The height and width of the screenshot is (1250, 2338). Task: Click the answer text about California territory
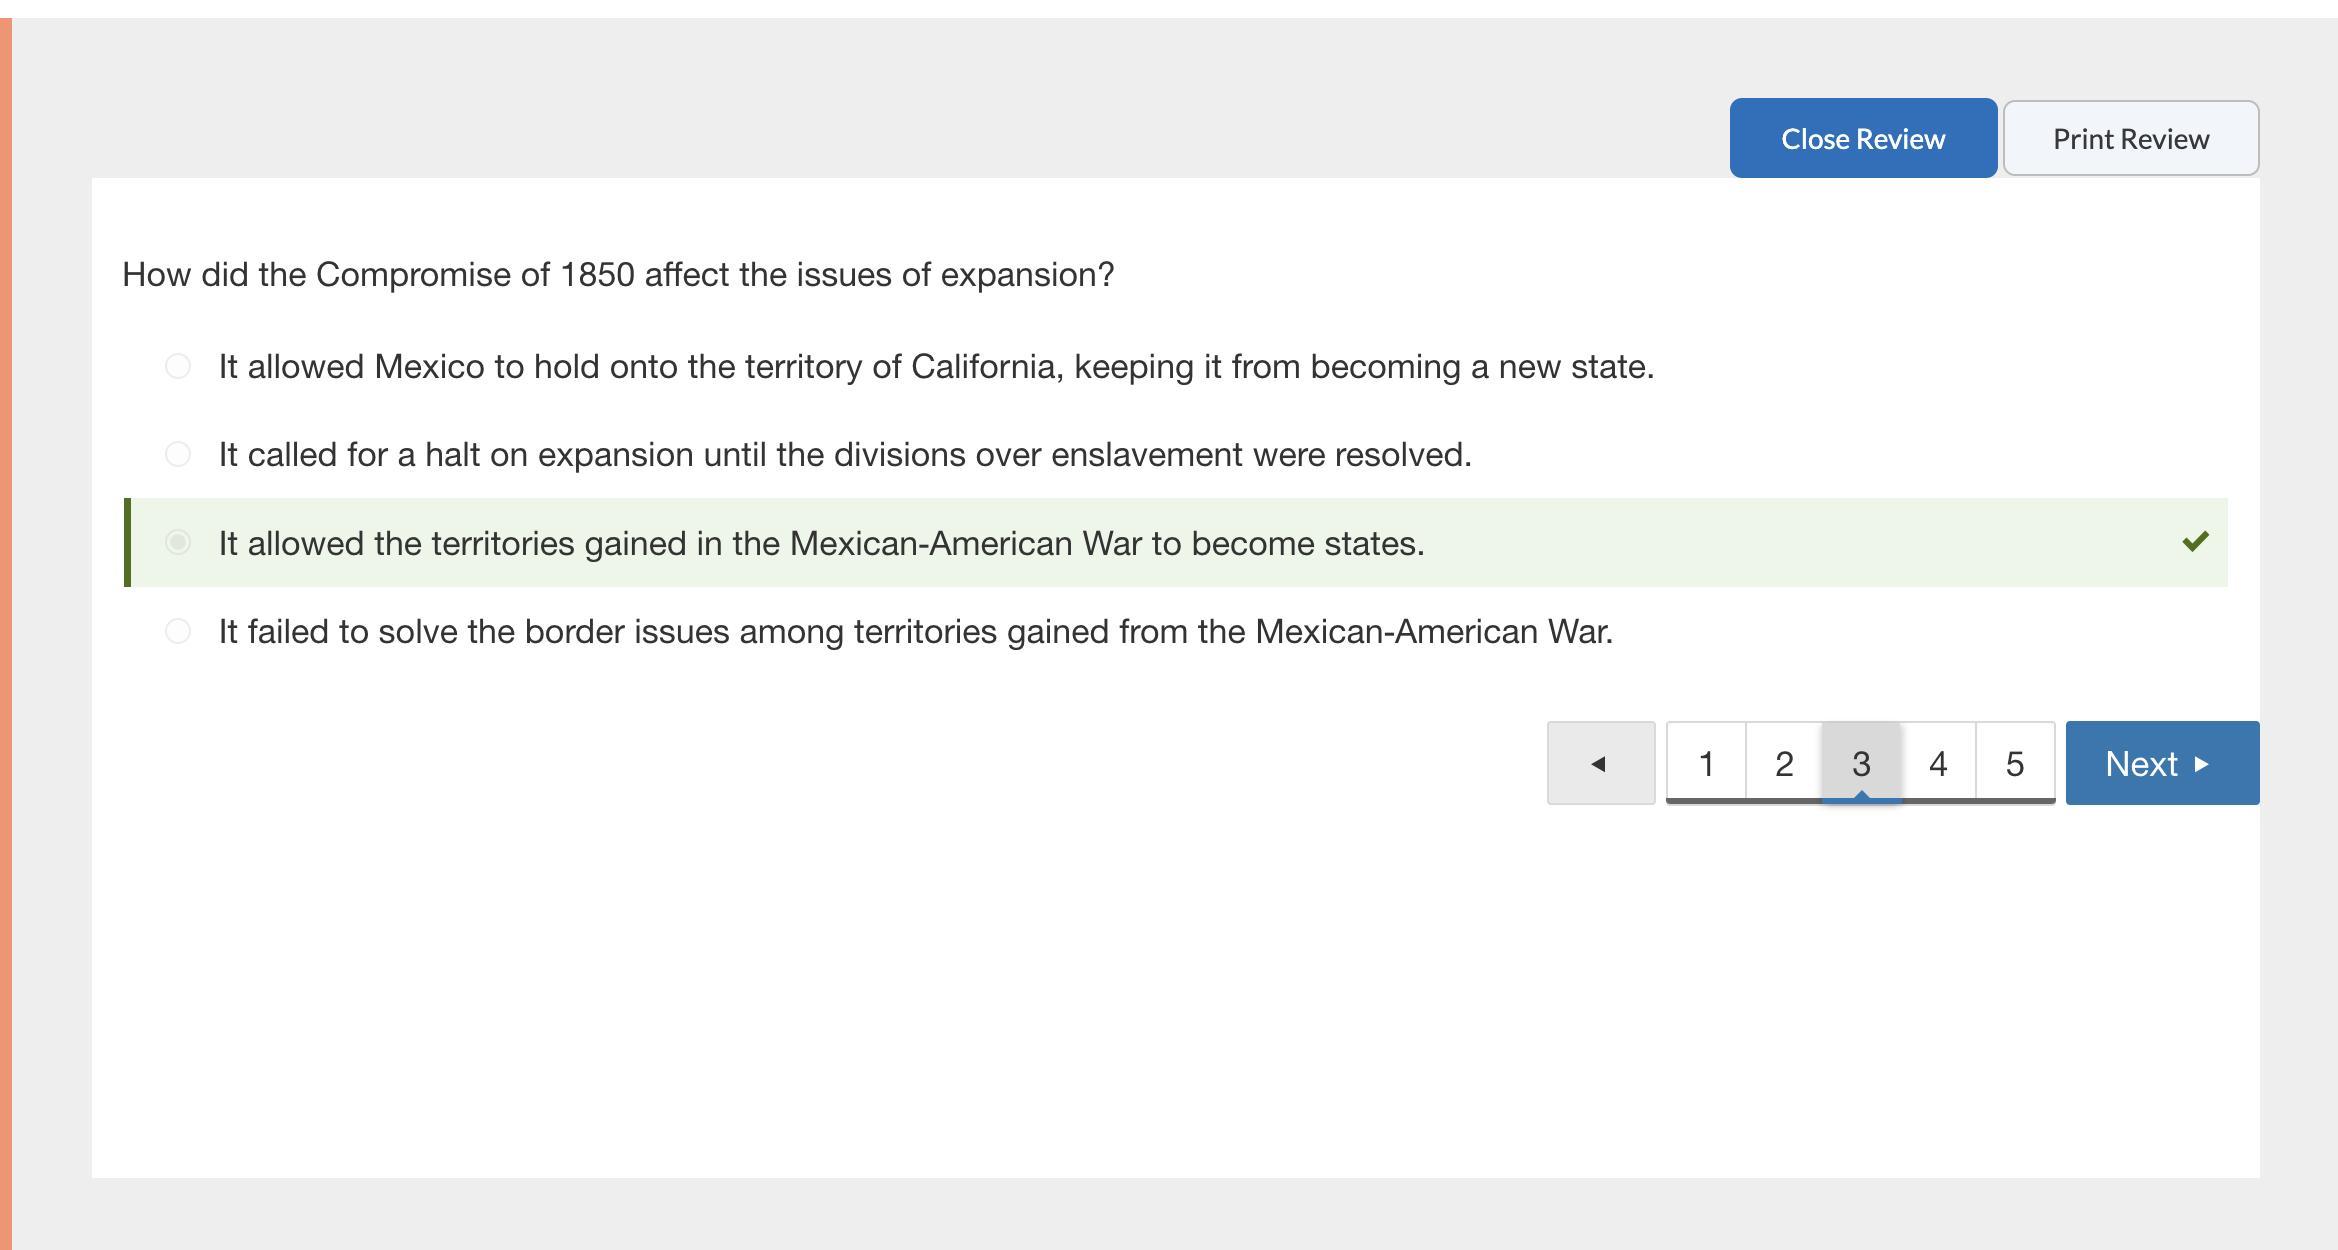pyautogui.click(x=936, y=367)
